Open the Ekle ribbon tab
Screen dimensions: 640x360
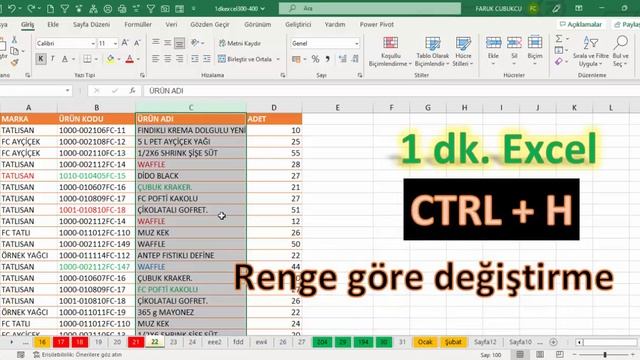(53, 24)
